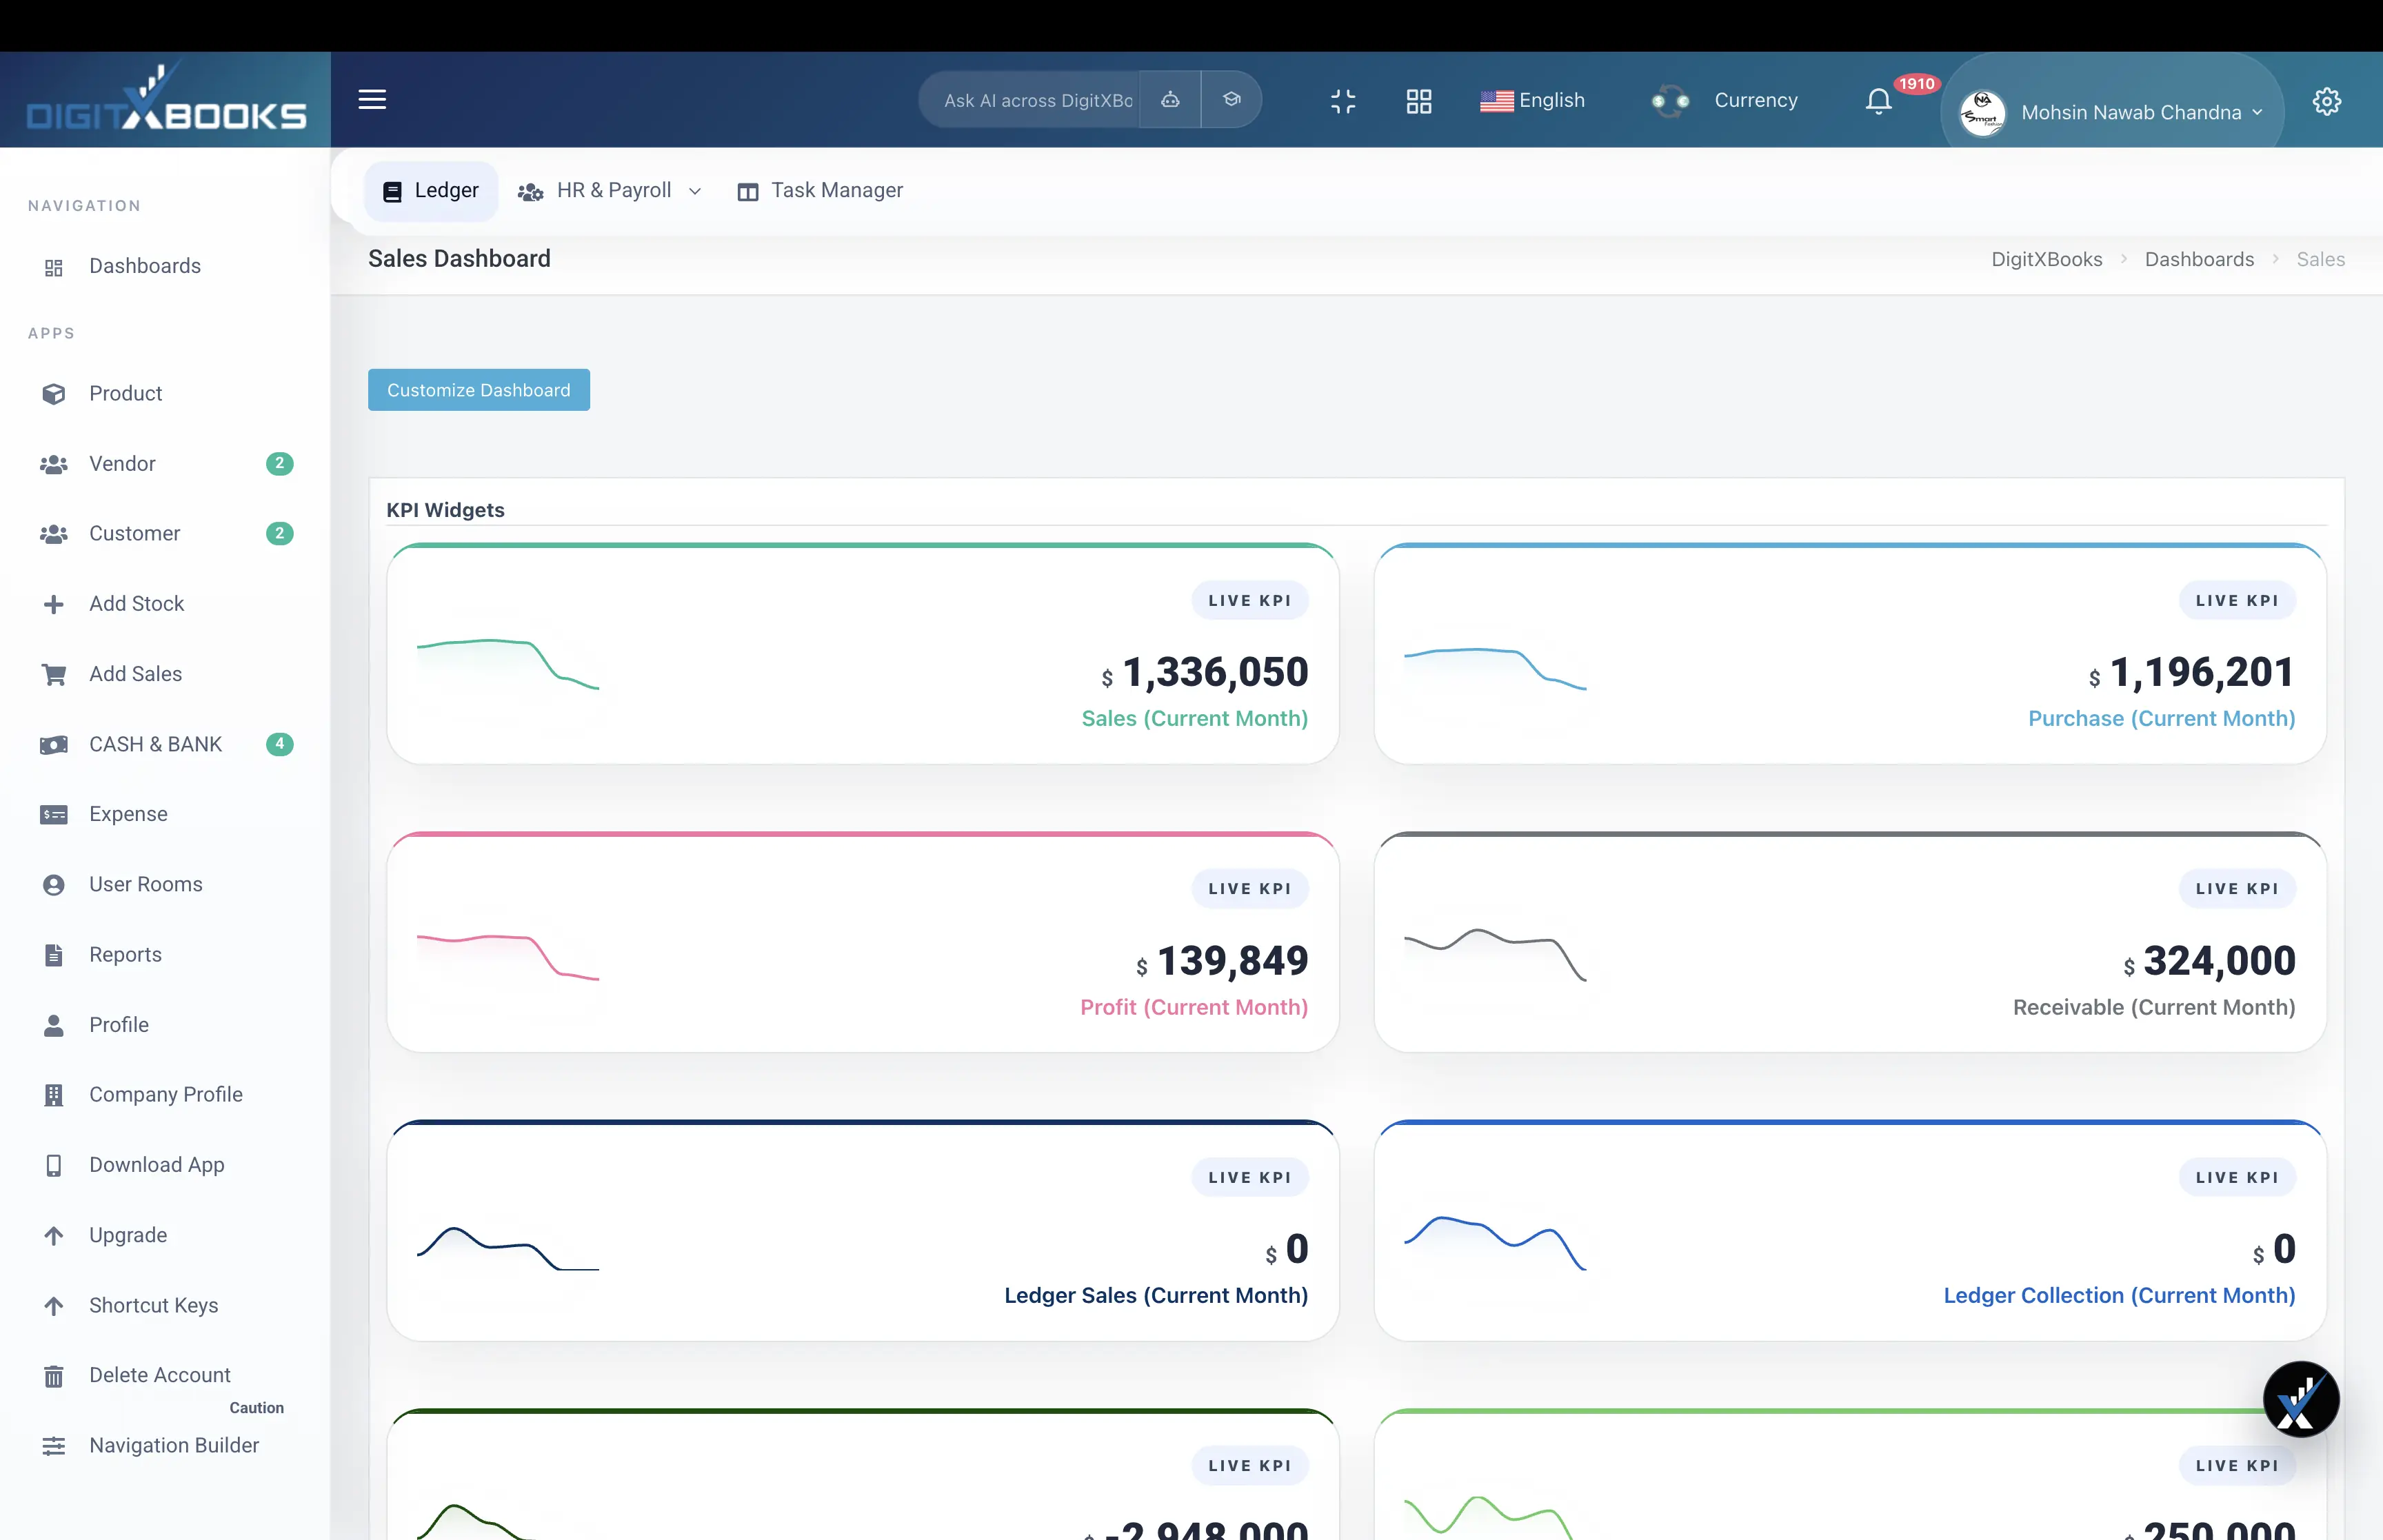
Task: Navigate to Dashboards in the breadcrumb
Action: click(2199, 258)
